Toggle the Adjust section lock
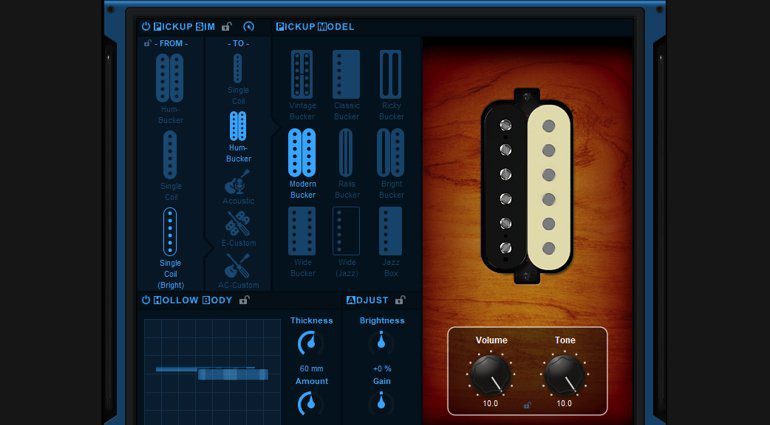This screenshot has height=425, width=770. pyautogui.click(x=400, y=300)
